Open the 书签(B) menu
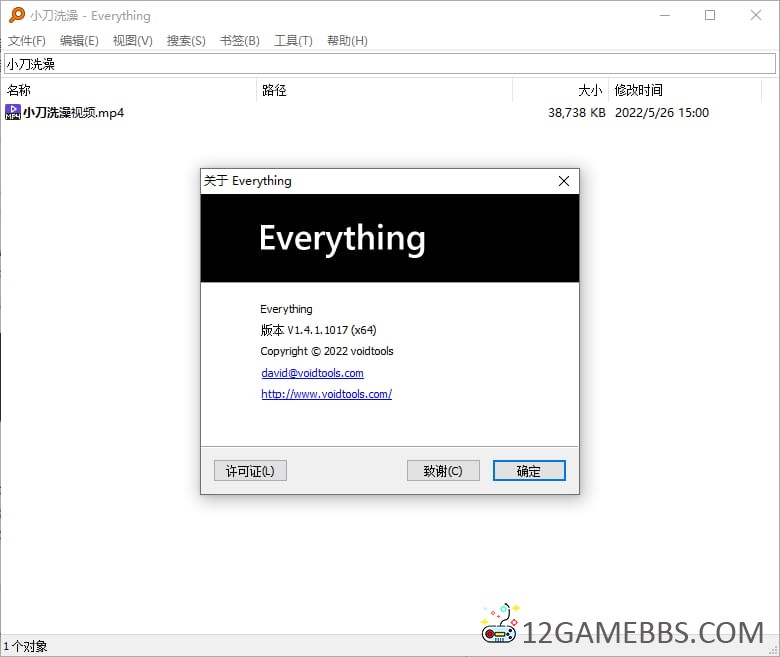780x657 pixels. [x=240, y=41]
